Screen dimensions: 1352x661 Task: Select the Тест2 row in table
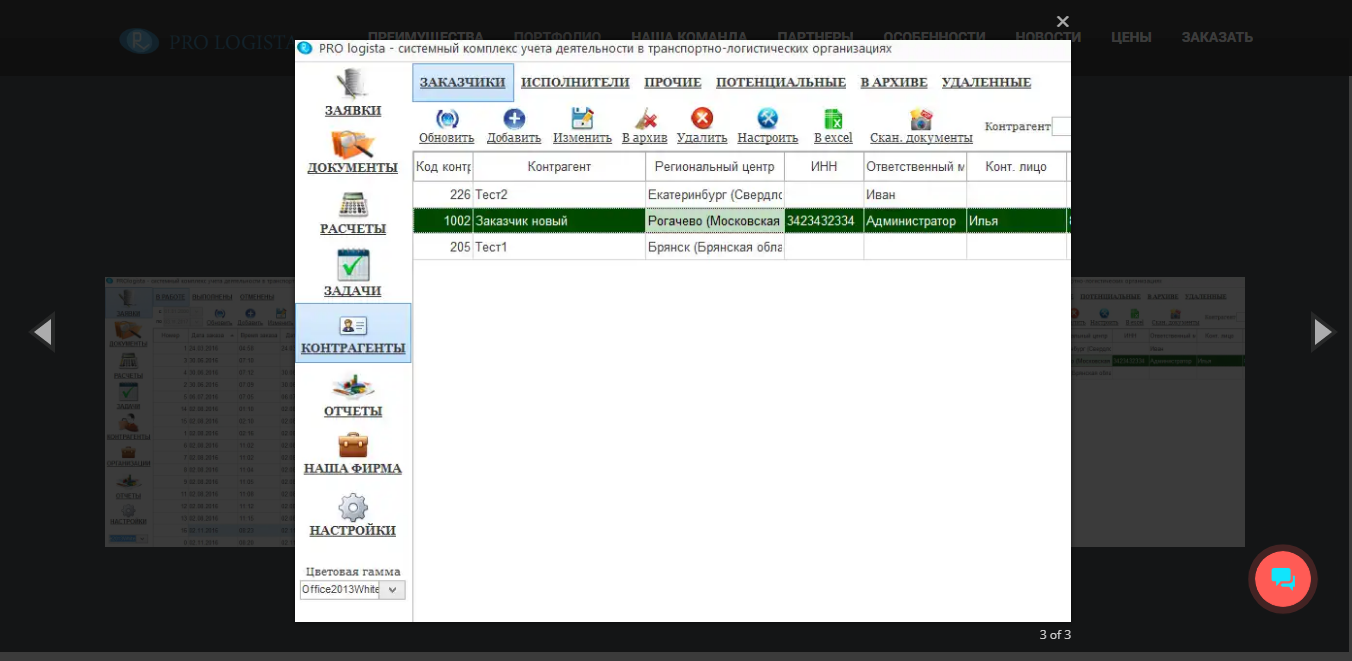click(558, 195)
